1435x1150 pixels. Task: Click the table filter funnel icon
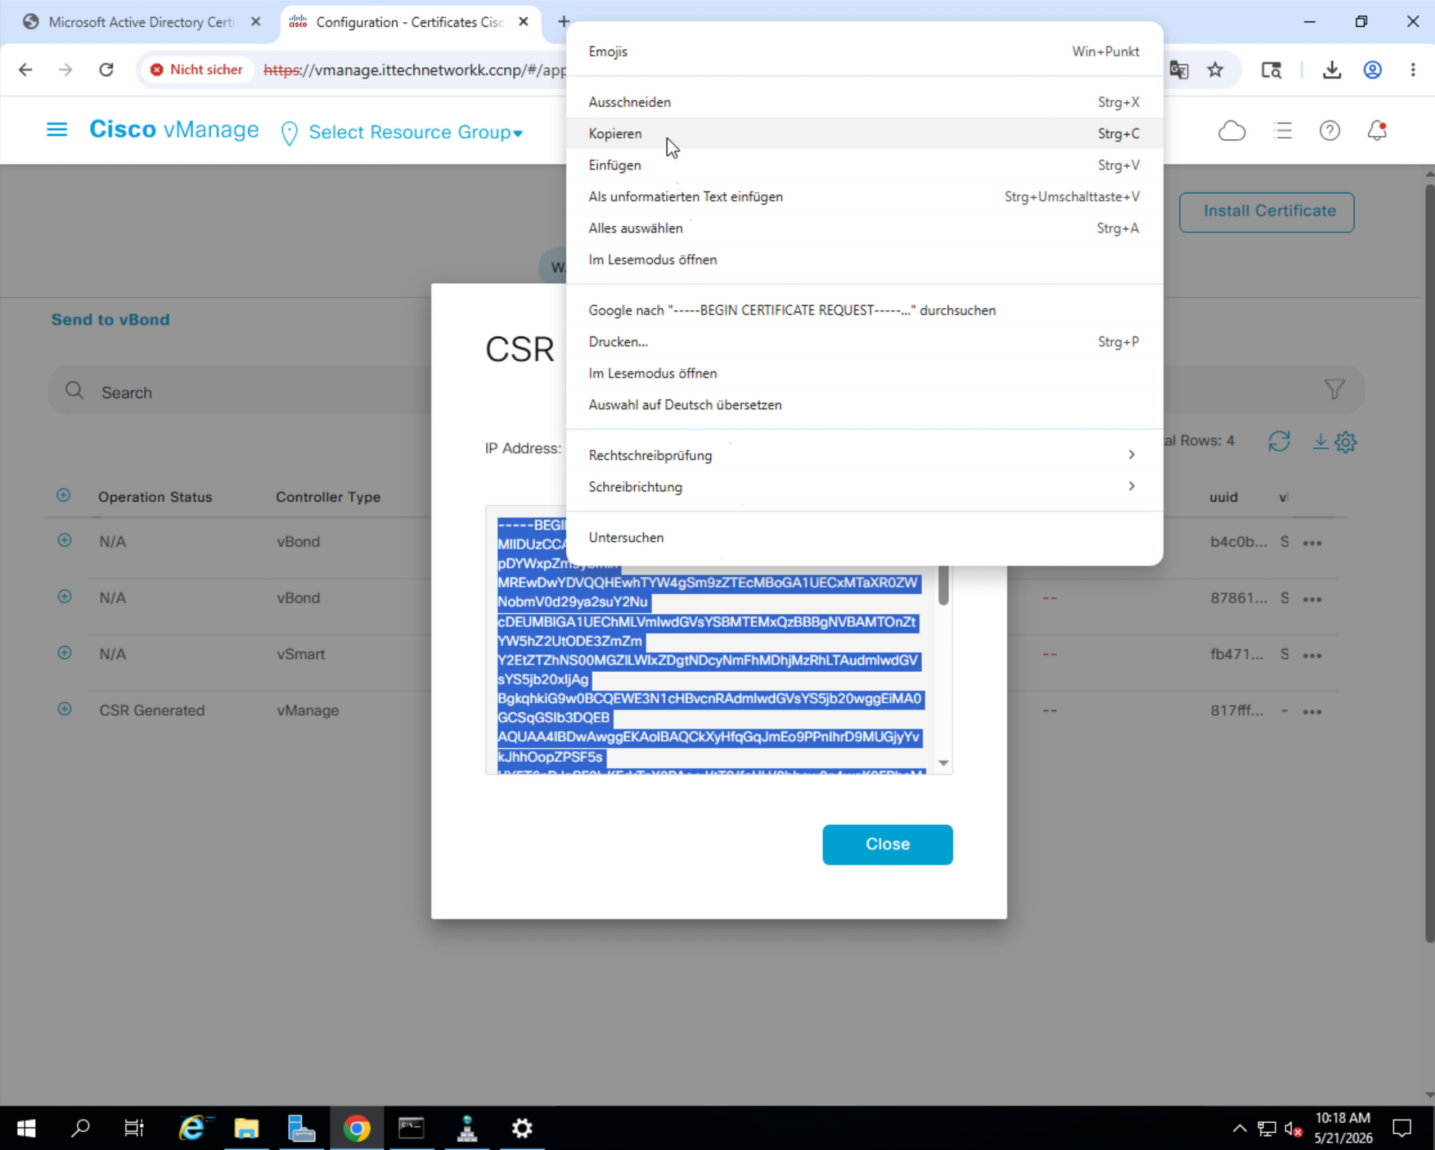pyautogui.click(x=1334, y=390)
